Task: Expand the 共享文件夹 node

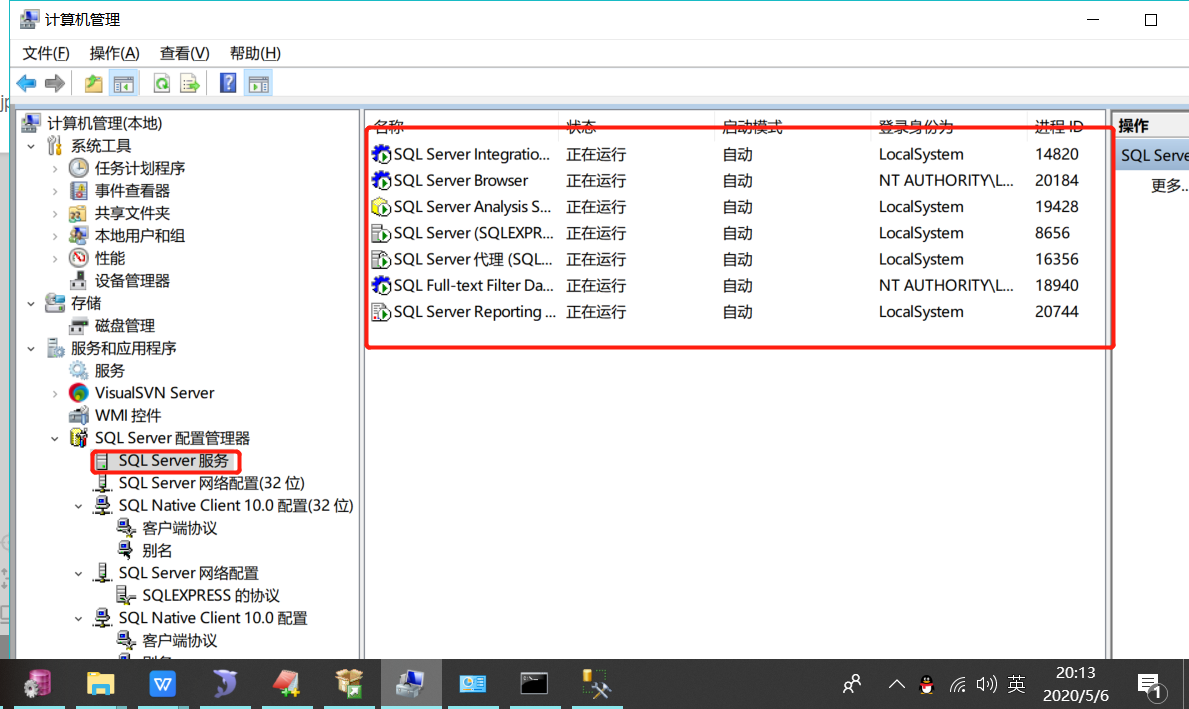Action: (55, 213)
